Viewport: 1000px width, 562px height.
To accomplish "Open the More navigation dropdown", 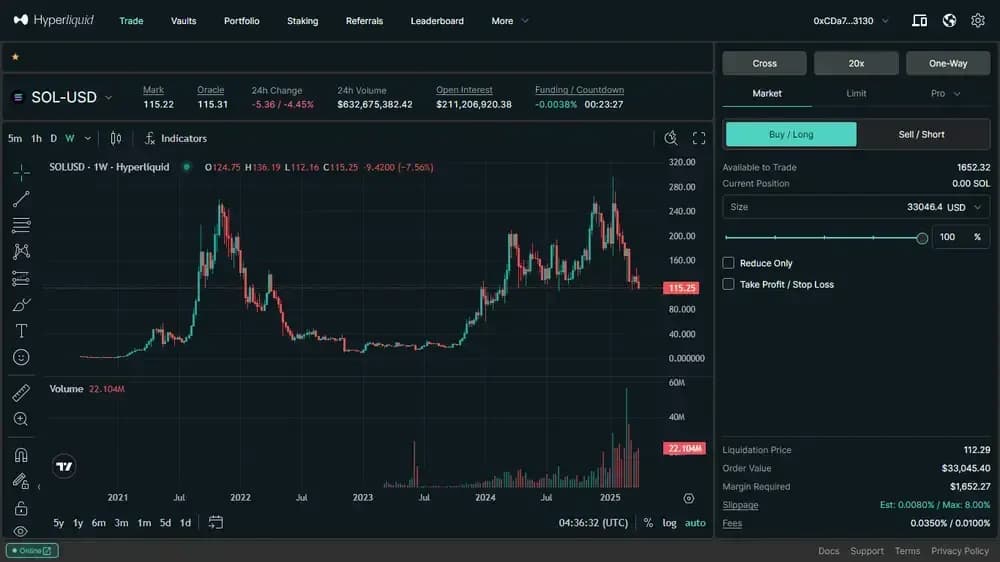I will tap(510, 21).
